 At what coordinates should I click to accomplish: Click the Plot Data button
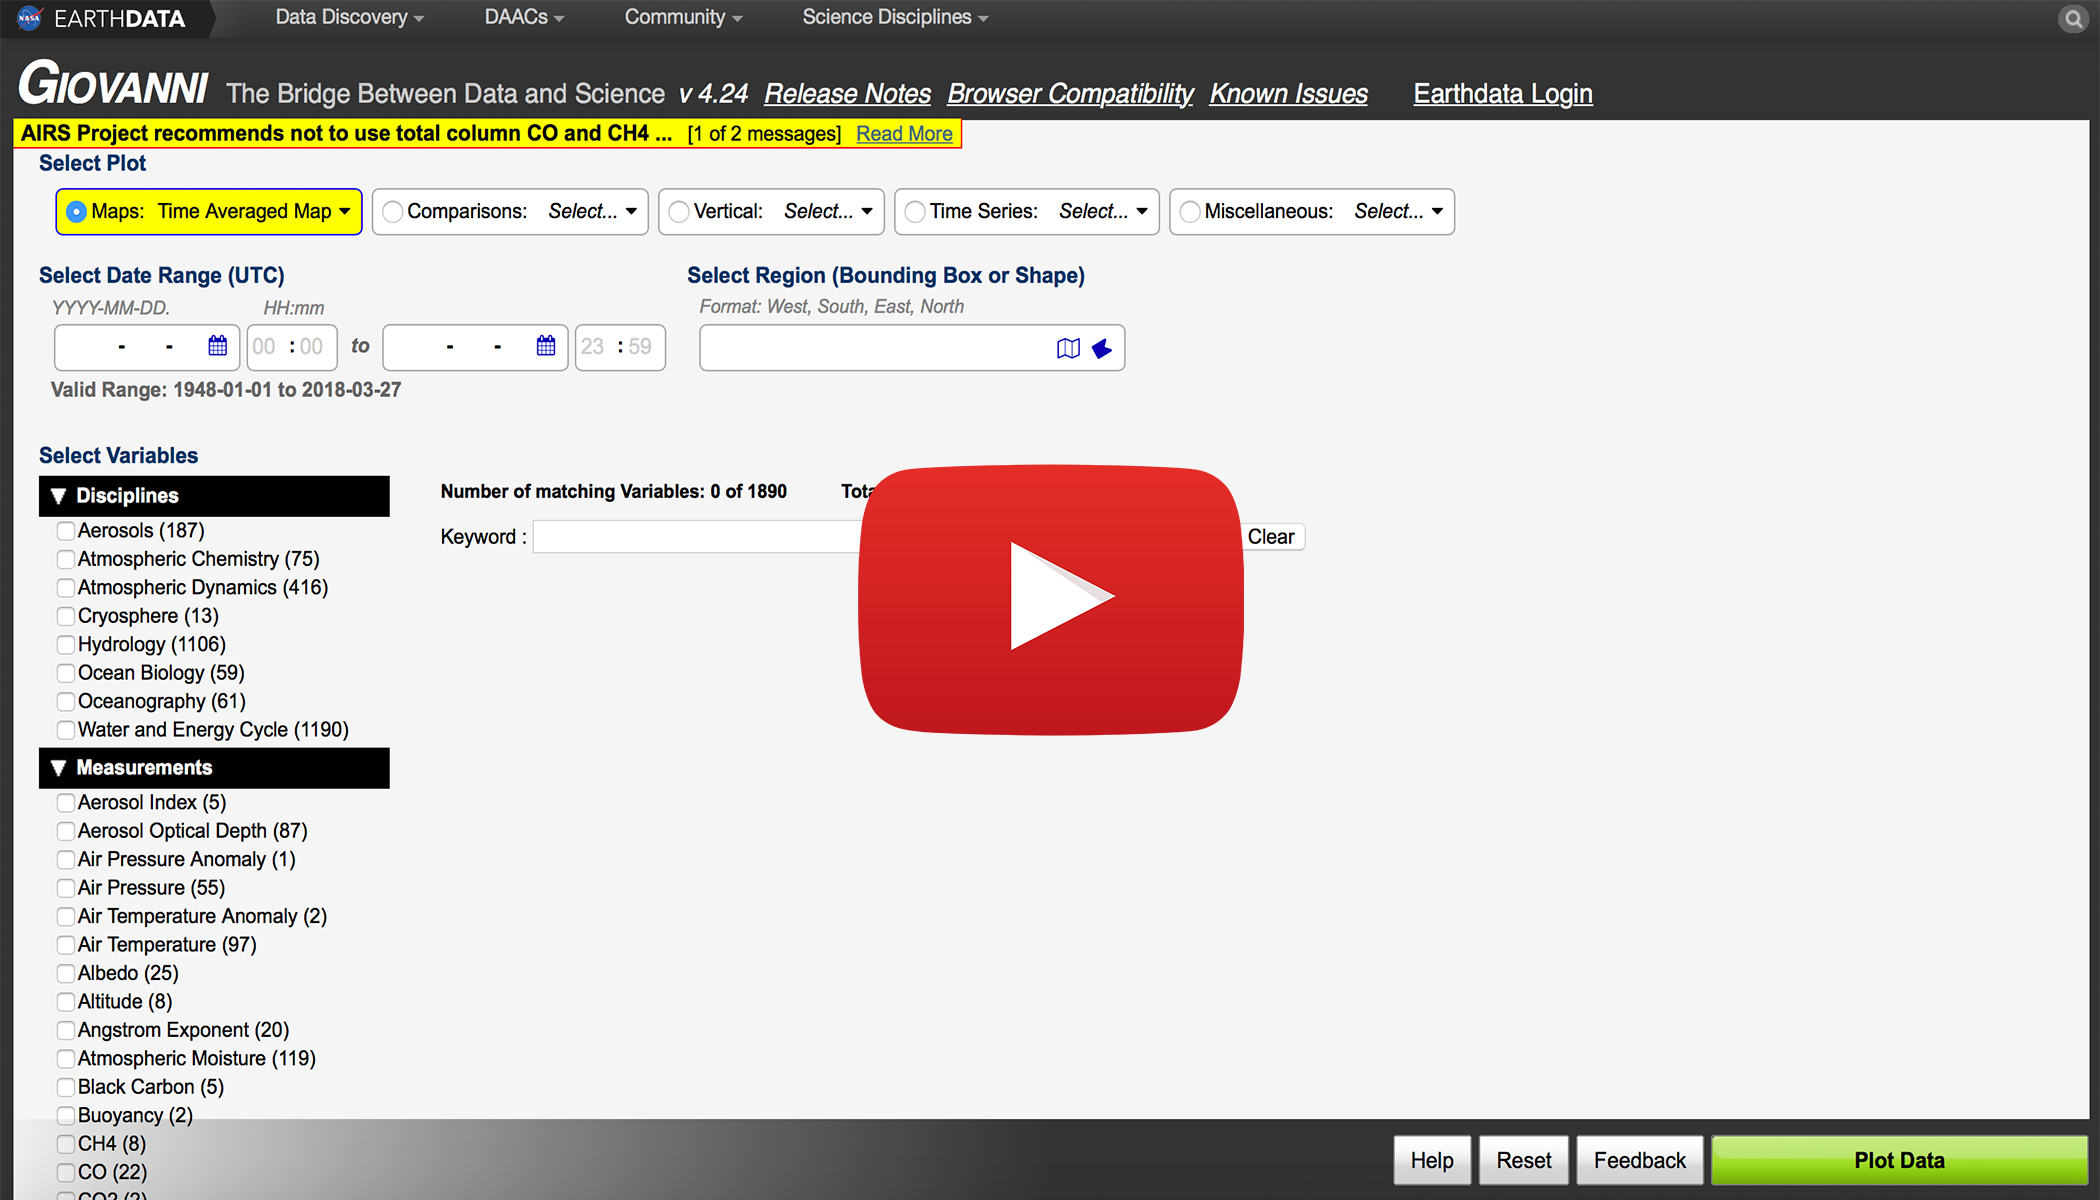tap(1899, 1160)
